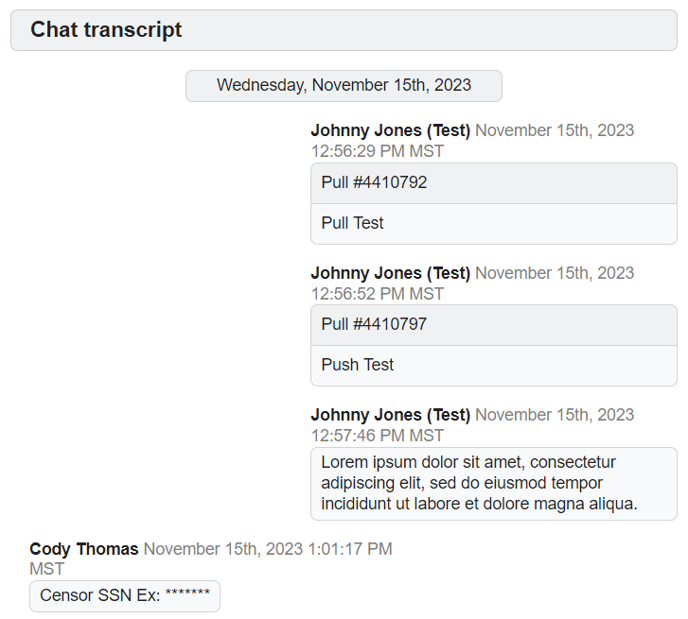Click sender name above Pull #4410797 message
The image size is (688, 619).
click(390, 273)
